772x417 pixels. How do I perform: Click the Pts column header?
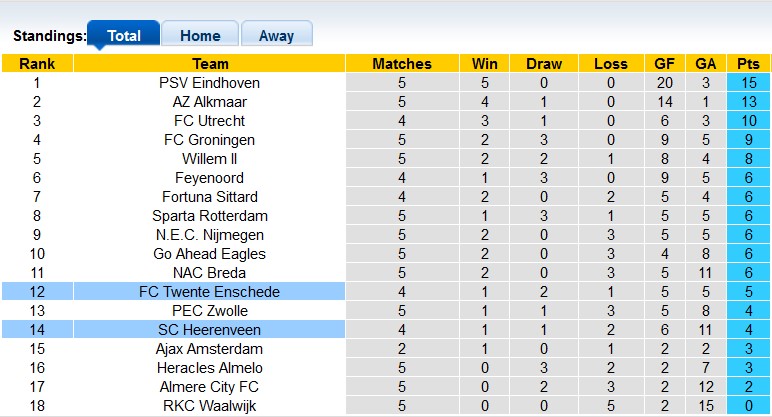tap(748, 64)
